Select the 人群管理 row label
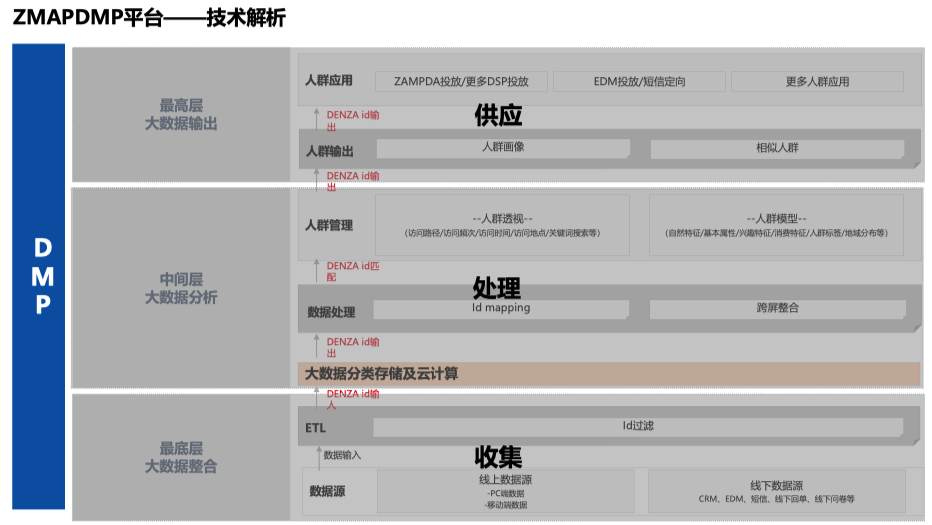Viewport: 932px width, 525px height. tap(329, 225)
